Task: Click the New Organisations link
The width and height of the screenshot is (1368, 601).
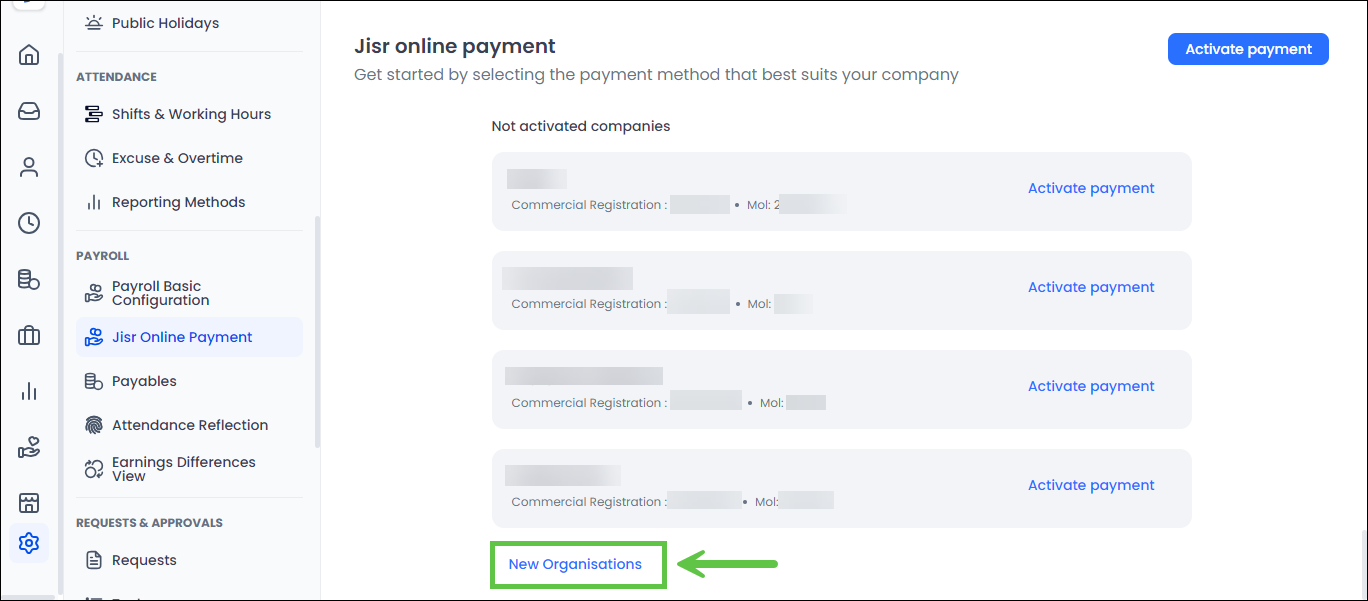Action: [x=575, y=564]
